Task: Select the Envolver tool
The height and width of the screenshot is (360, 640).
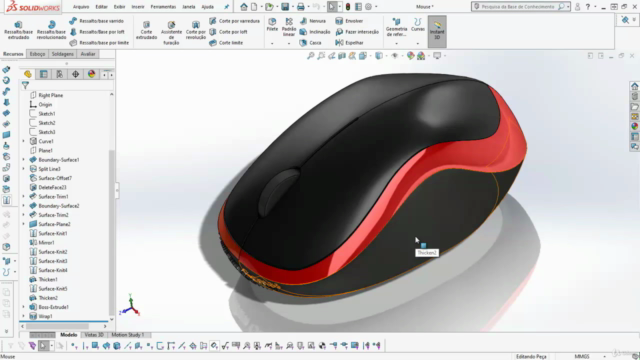Action: (349, 21)
